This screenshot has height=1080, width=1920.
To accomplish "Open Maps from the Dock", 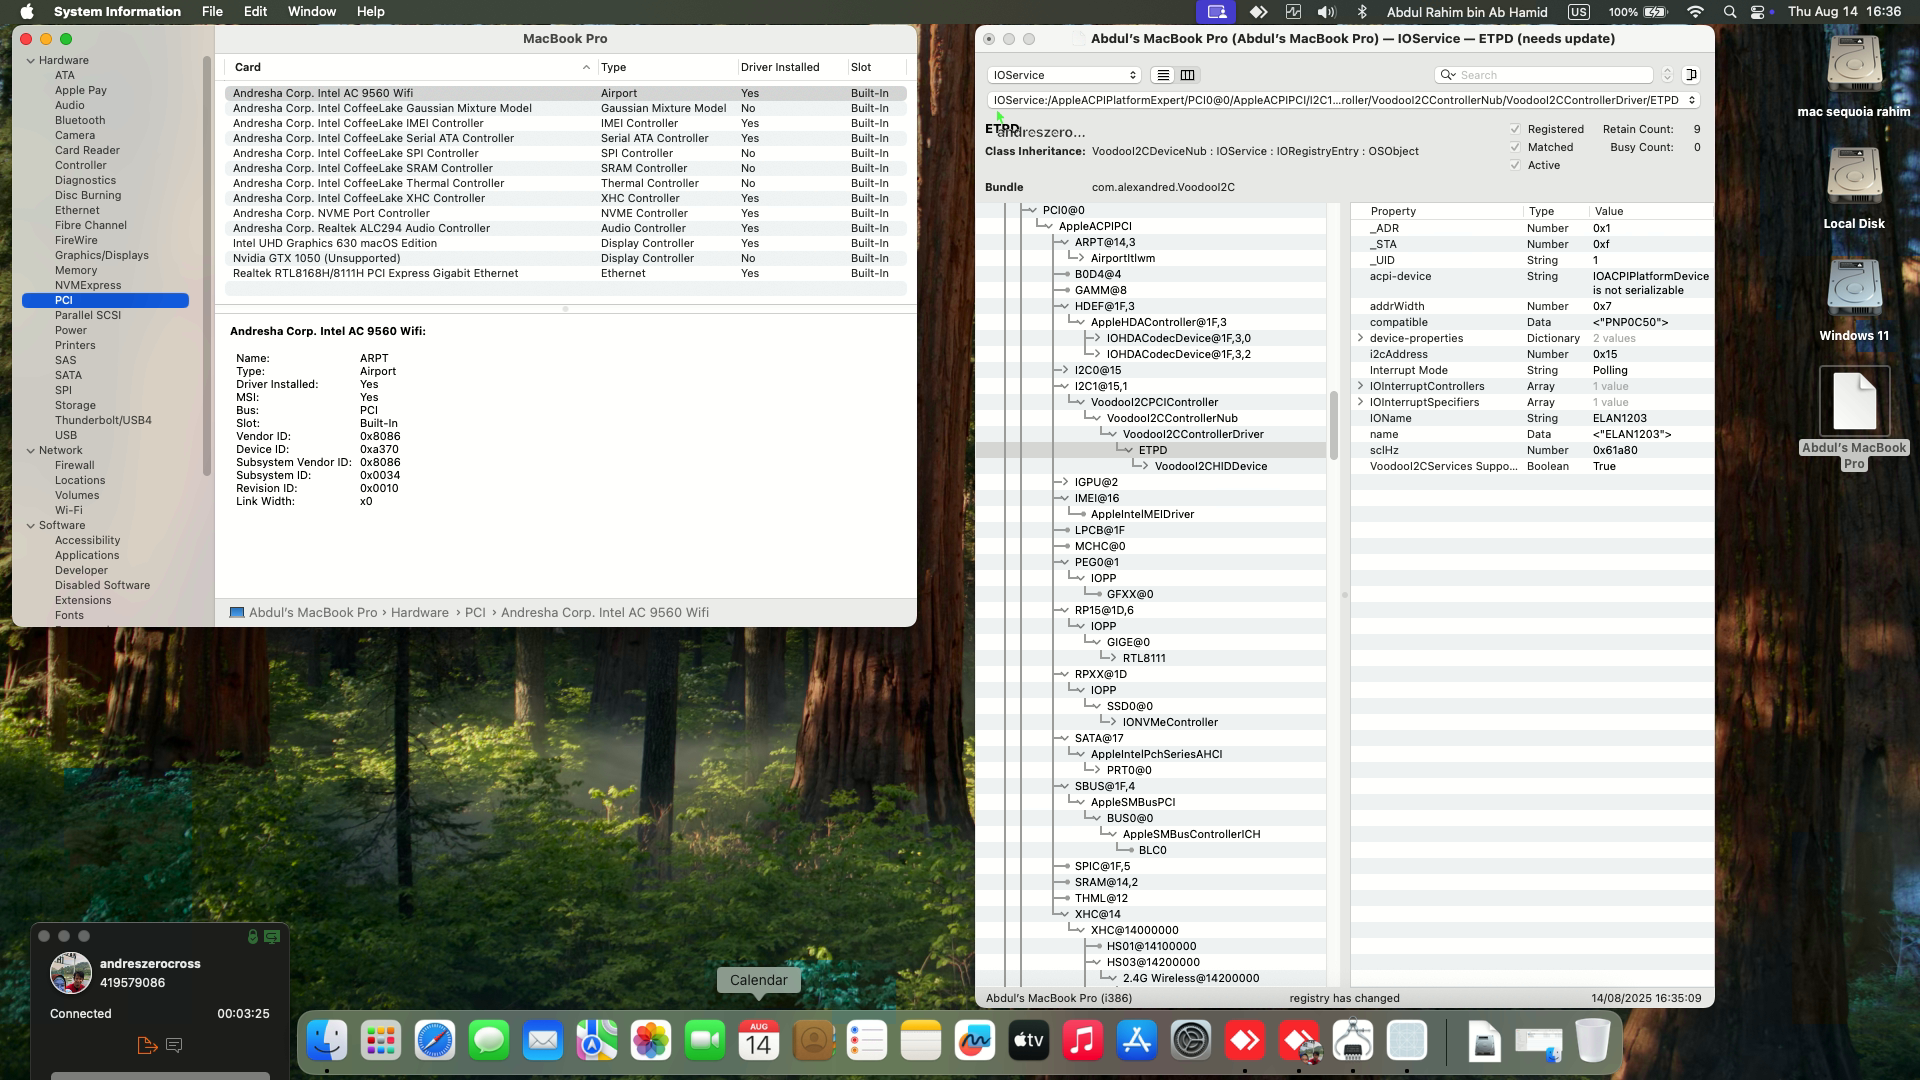I will tap(597, 1041).
